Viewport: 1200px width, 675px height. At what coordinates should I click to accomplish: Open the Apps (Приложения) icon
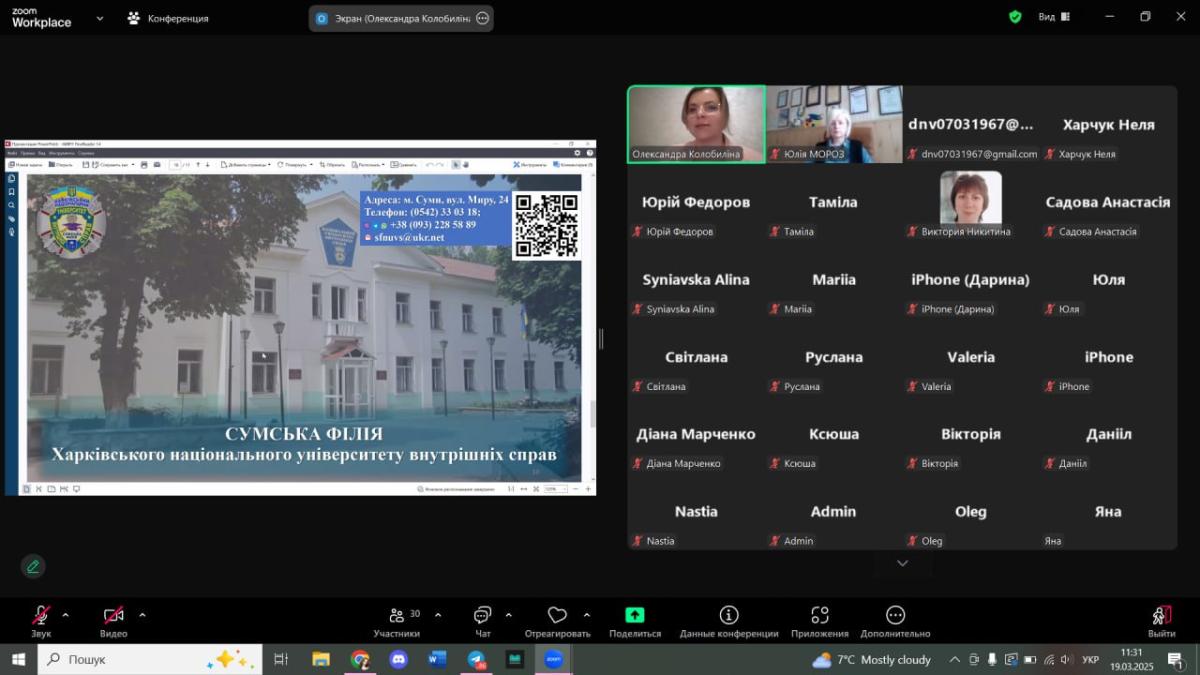[819, 616]
